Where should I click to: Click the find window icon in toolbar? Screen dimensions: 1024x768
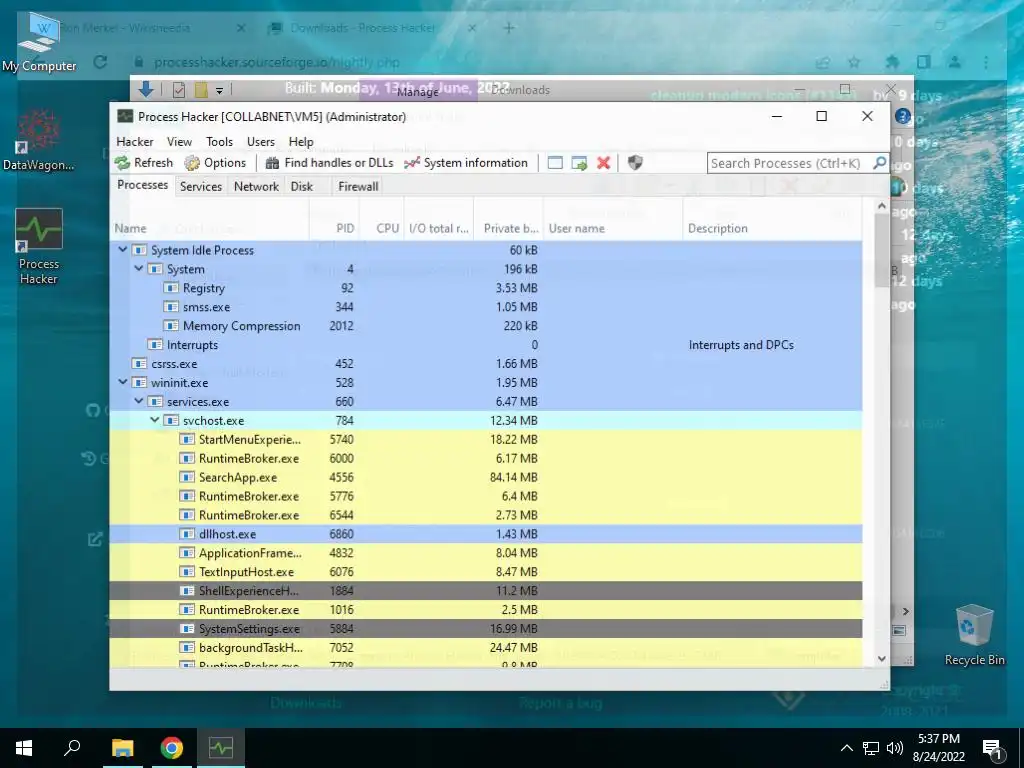click(x=555, y=163)
